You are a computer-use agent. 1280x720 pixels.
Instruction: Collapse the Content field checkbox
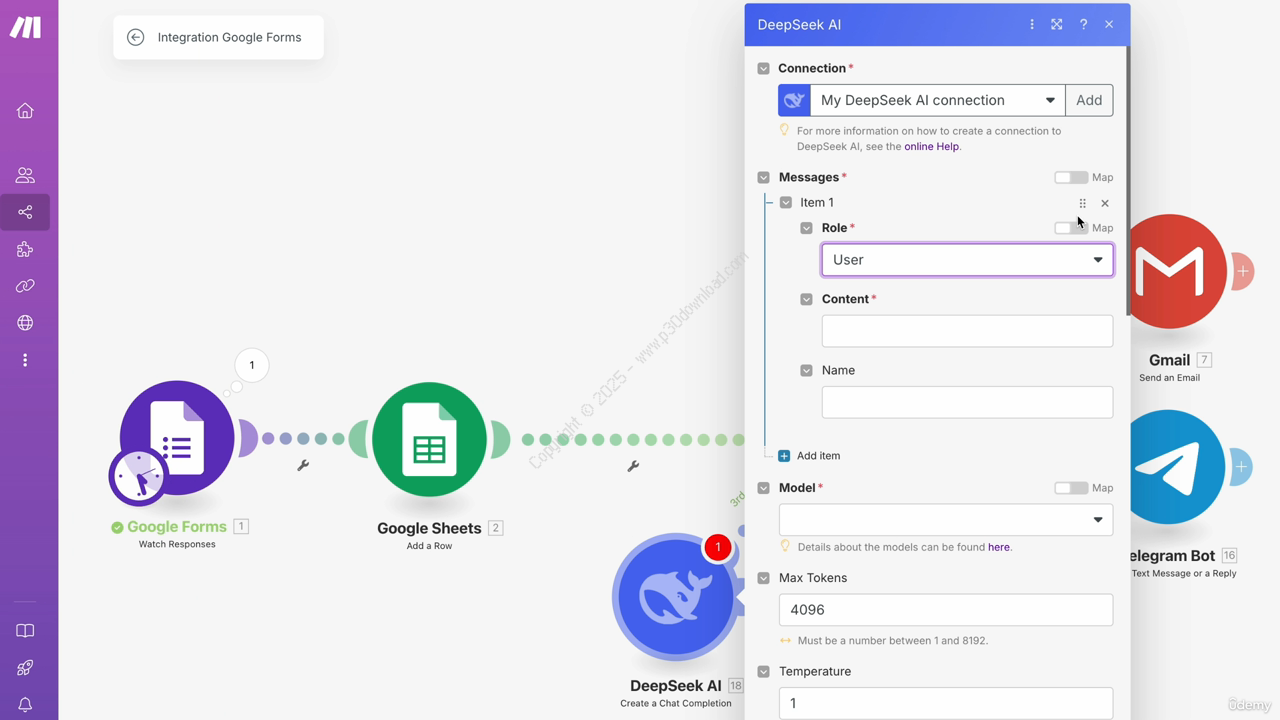pyautogui.click(x=807, y=299)
